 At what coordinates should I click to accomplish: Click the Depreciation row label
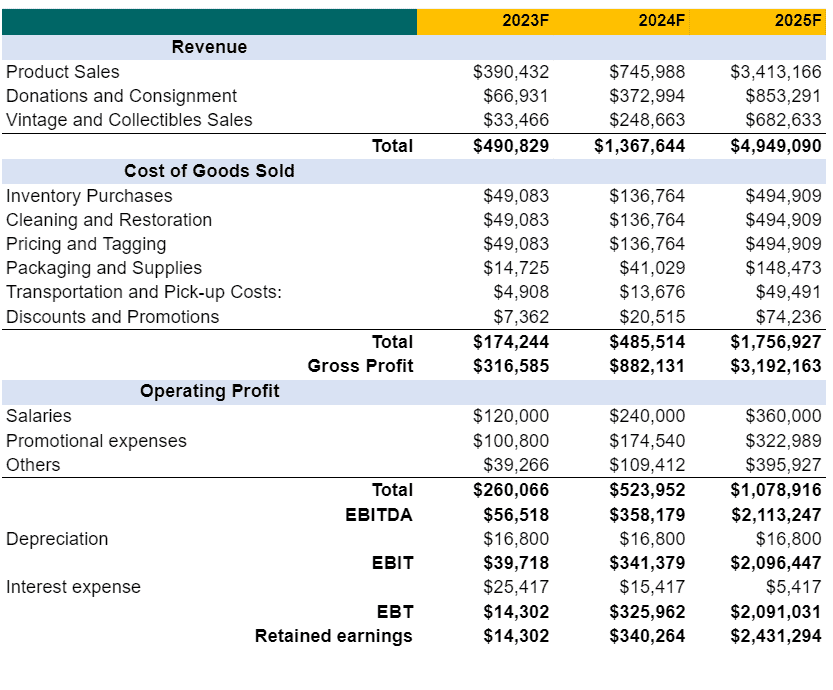point(57,539)
